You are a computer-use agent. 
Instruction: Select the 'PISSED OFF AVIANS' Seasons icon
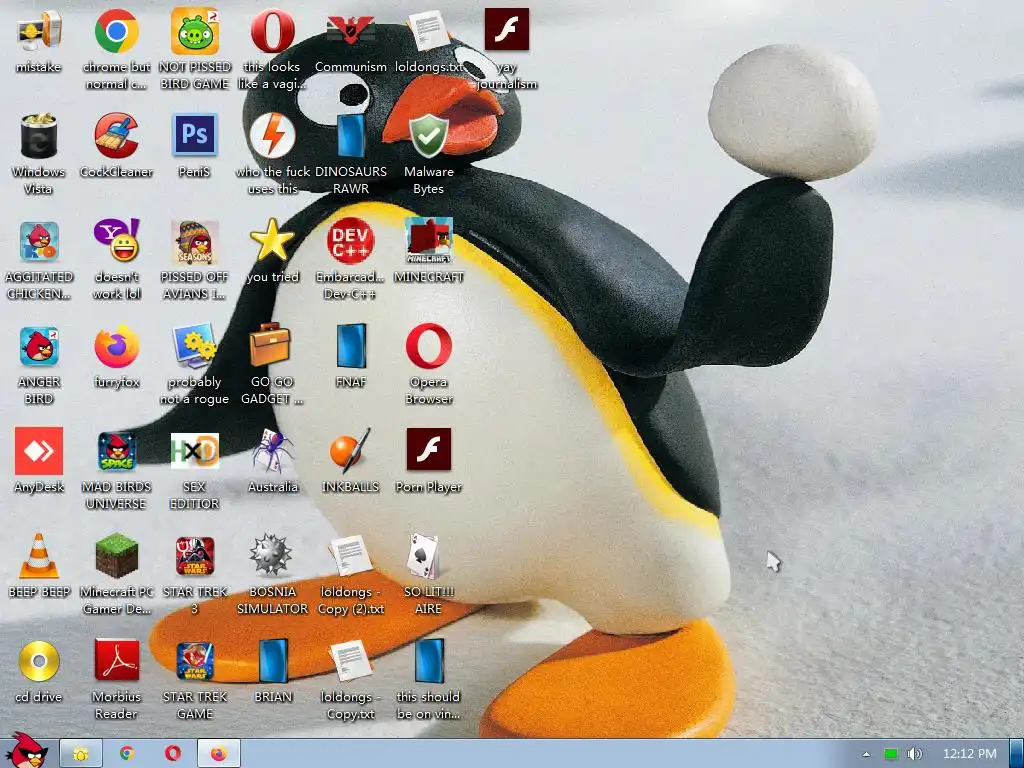pyautogui.click(x=195, y=241)
